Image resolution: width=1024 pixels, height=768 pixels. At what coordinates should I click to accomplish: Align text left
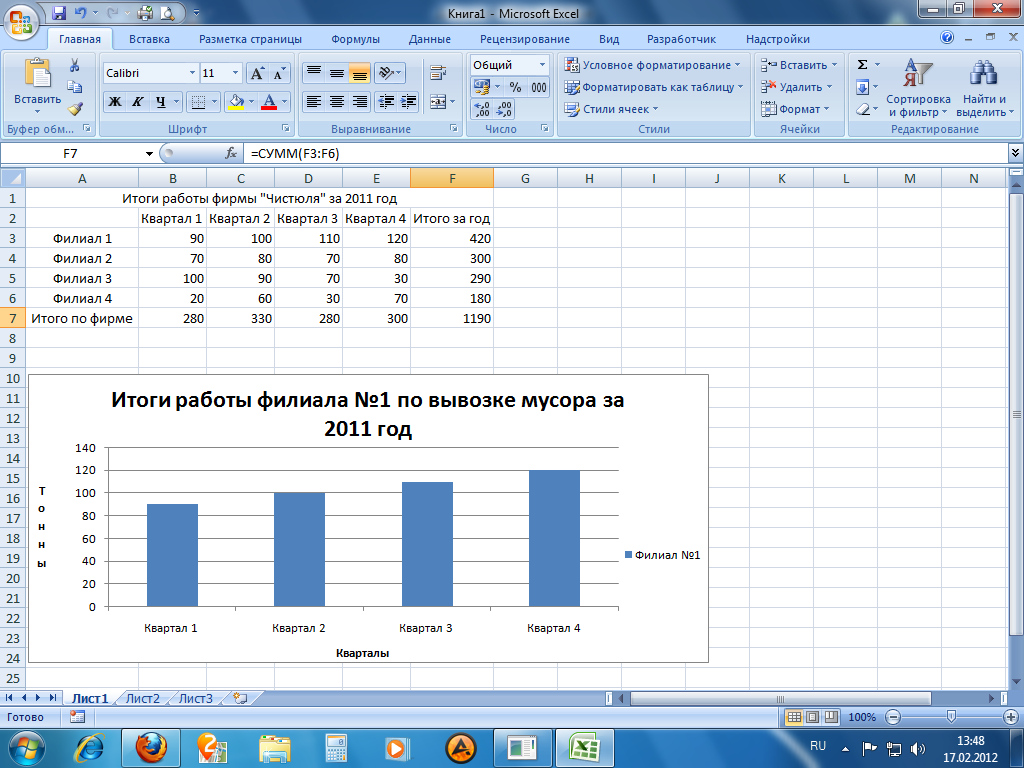coord(314,101)
